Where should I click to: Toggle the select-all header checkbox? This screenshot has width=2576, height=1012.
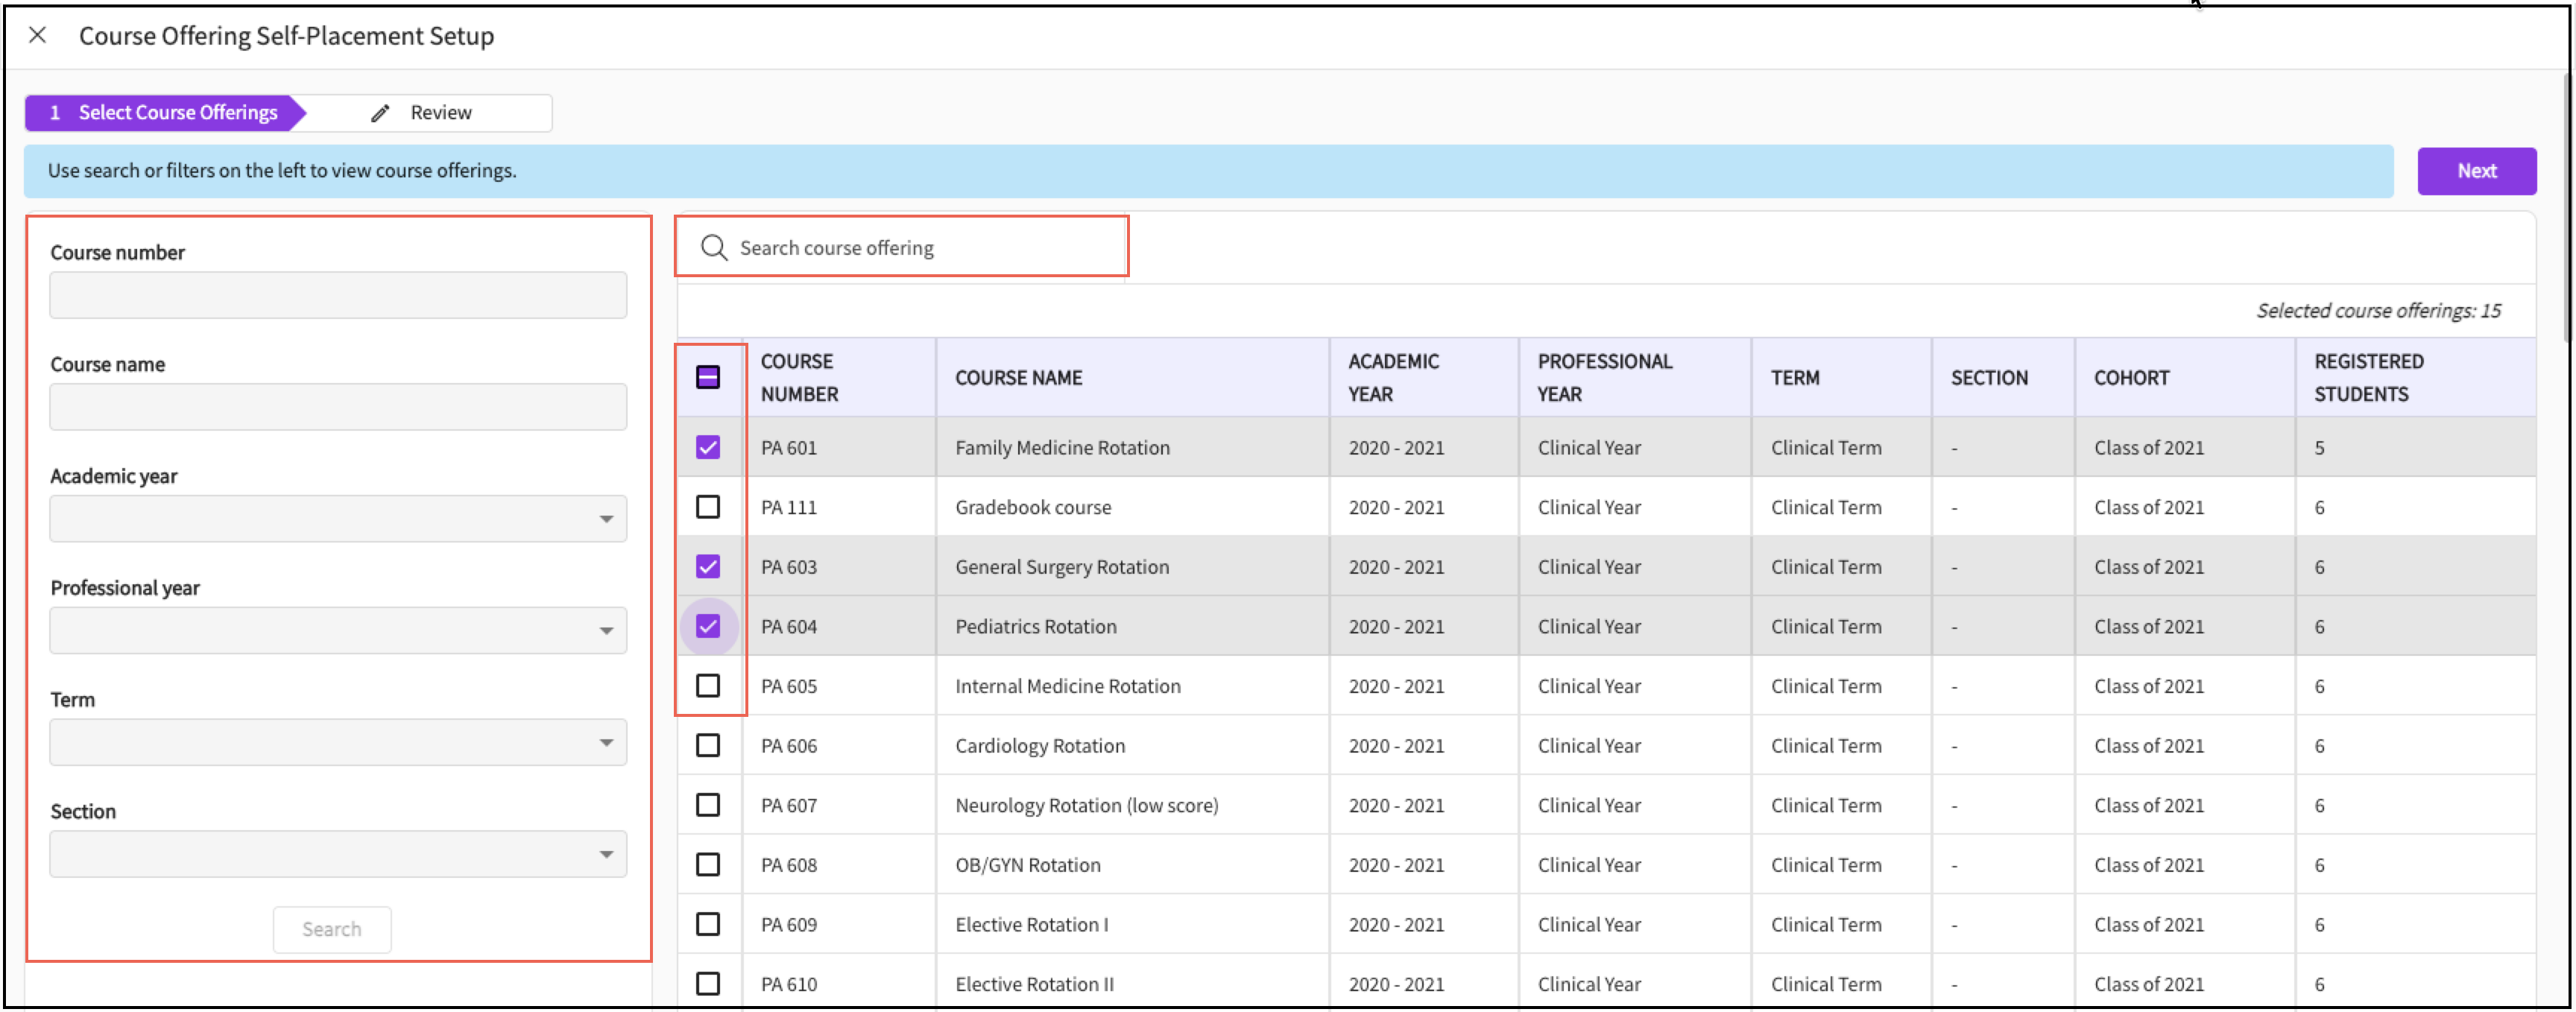708,377
